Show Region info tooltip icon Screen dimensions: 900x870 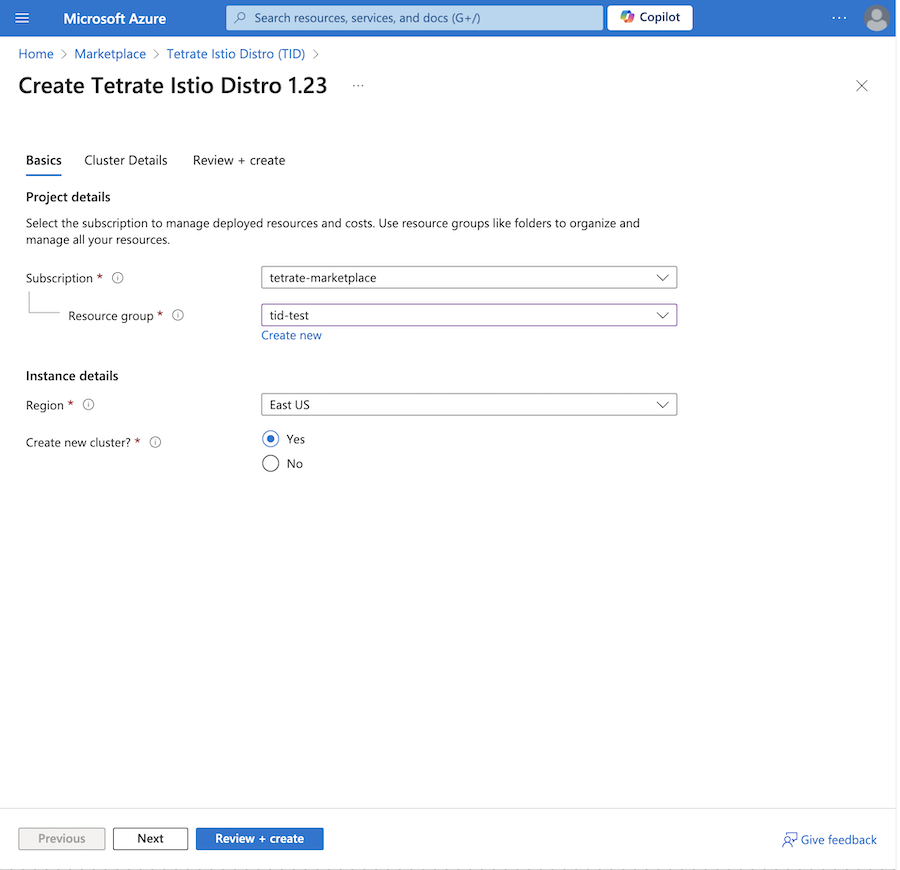[x=88, y=405]
